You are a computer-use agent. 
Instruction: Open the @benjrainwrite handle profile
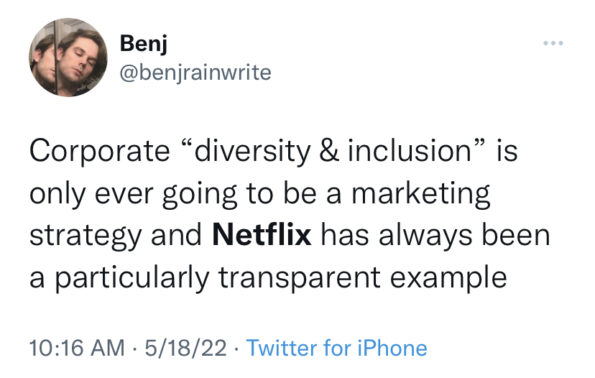tap(195, 73)
